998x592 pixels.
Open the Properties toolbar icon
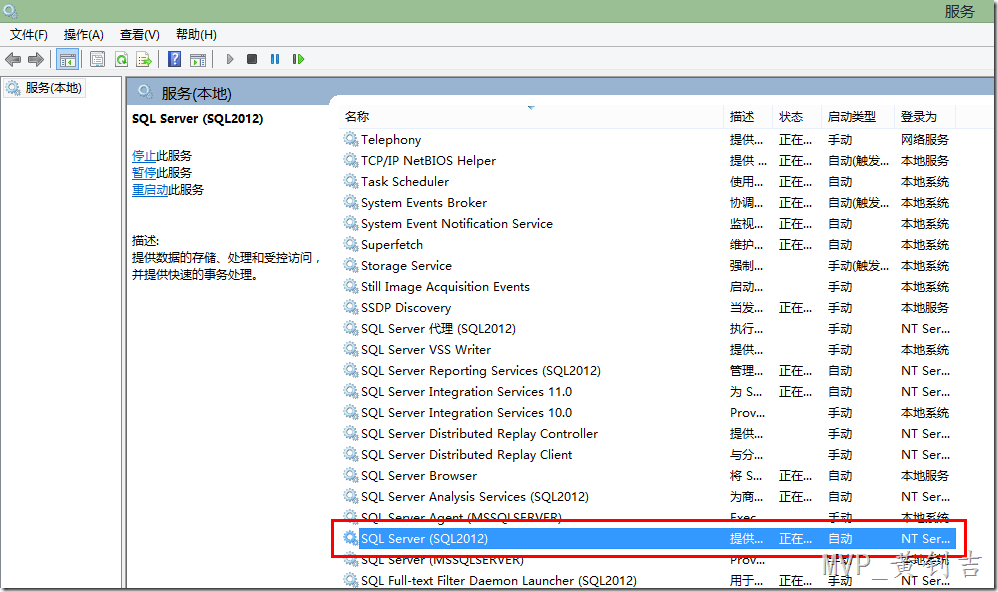pyautogui.click(x=97, y=59)
